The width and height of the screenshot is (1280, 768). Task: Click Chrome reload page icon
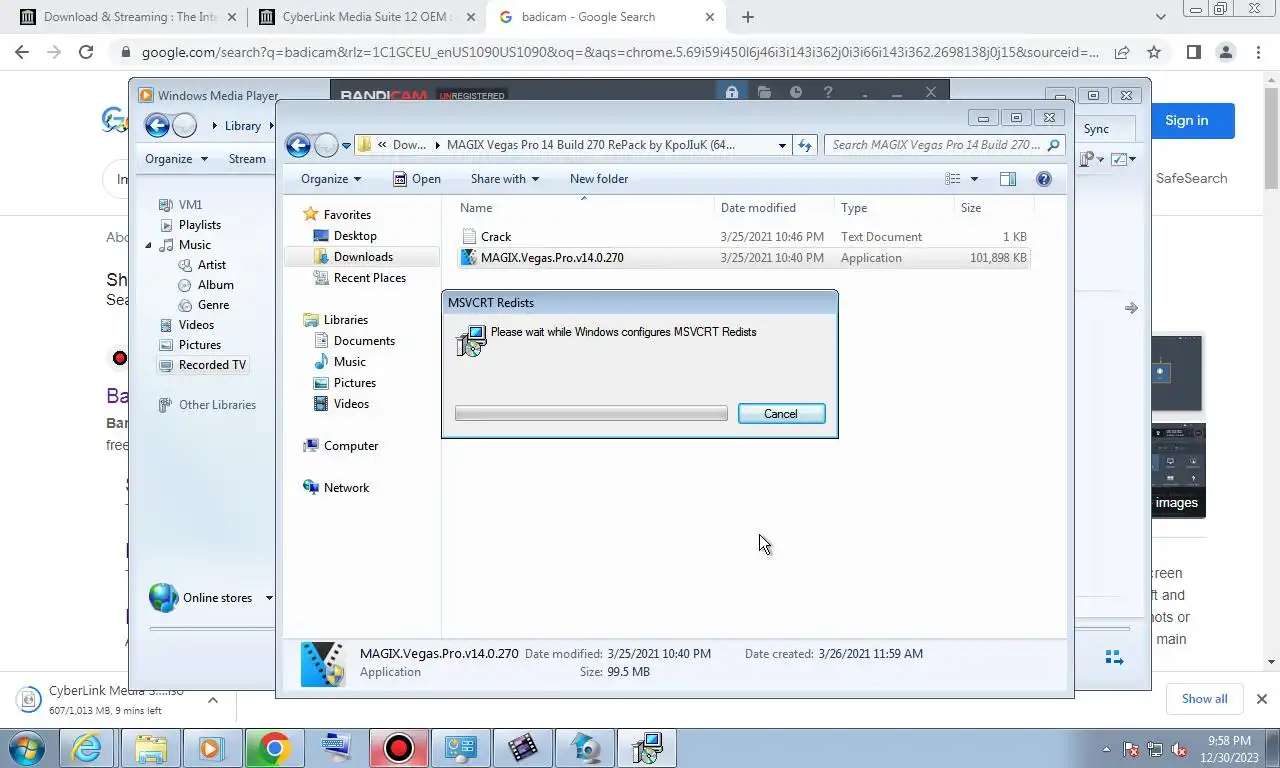86,52
